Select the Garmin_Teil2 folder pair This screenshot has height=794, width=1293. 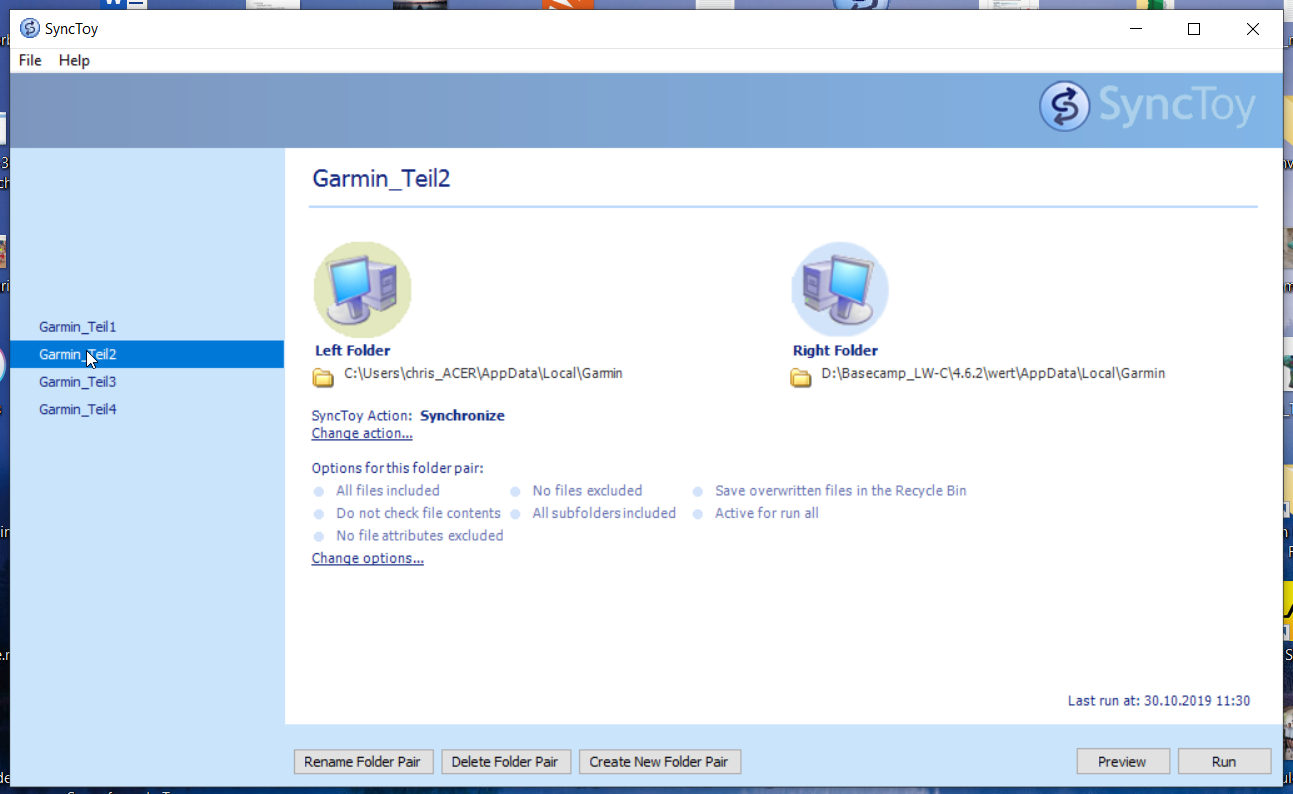[147, 354]
